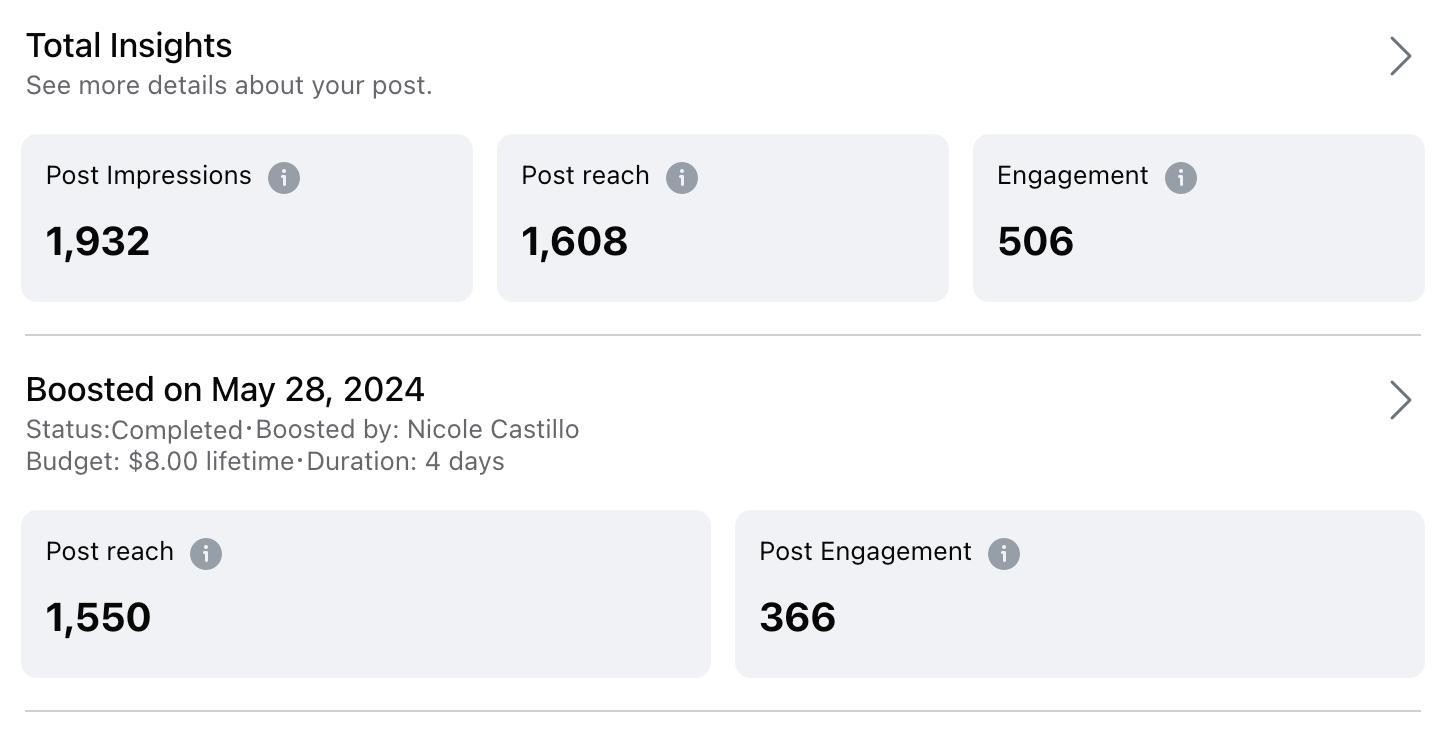Click the Duration: 4 days text
This screenshot has height=738, width=1454.
pyautogui.click(x=405, y=462)
